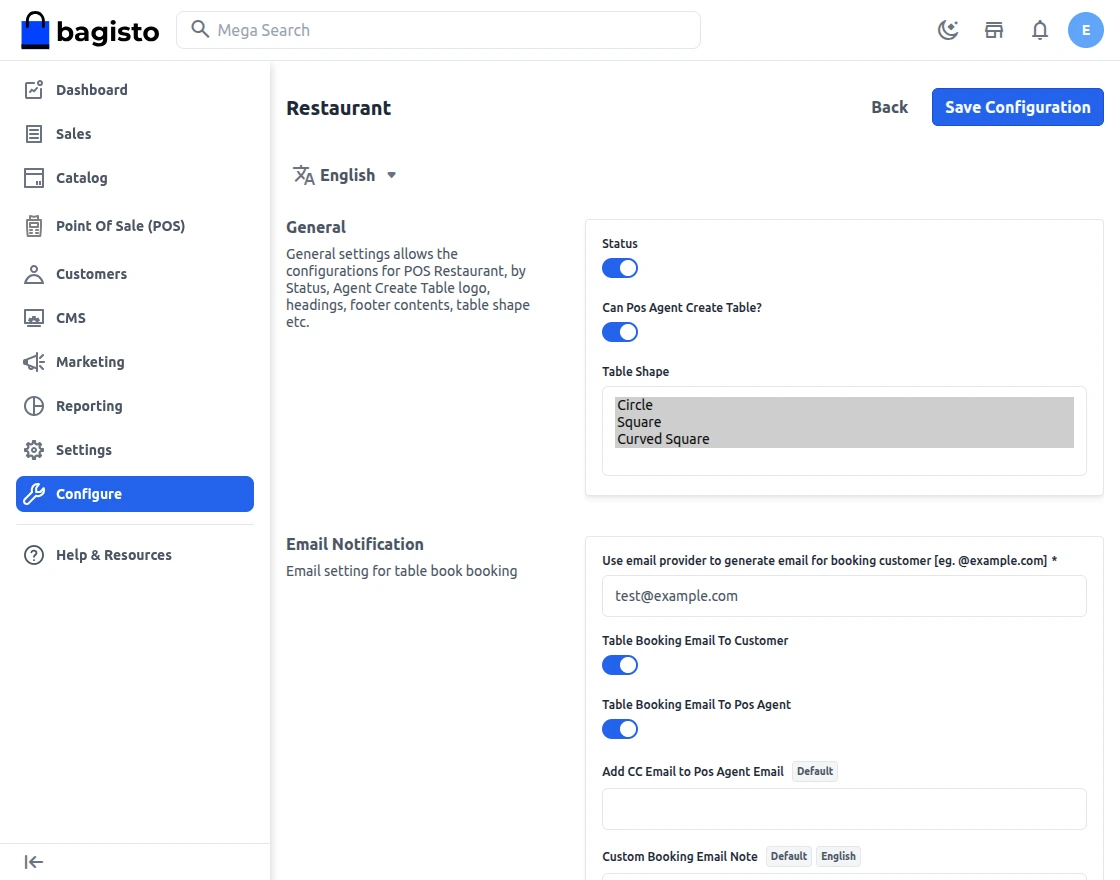Click the Help & Resources question icon
Image resolution: width=1120 pixels, height=880 pixels.
pos(34,555)
